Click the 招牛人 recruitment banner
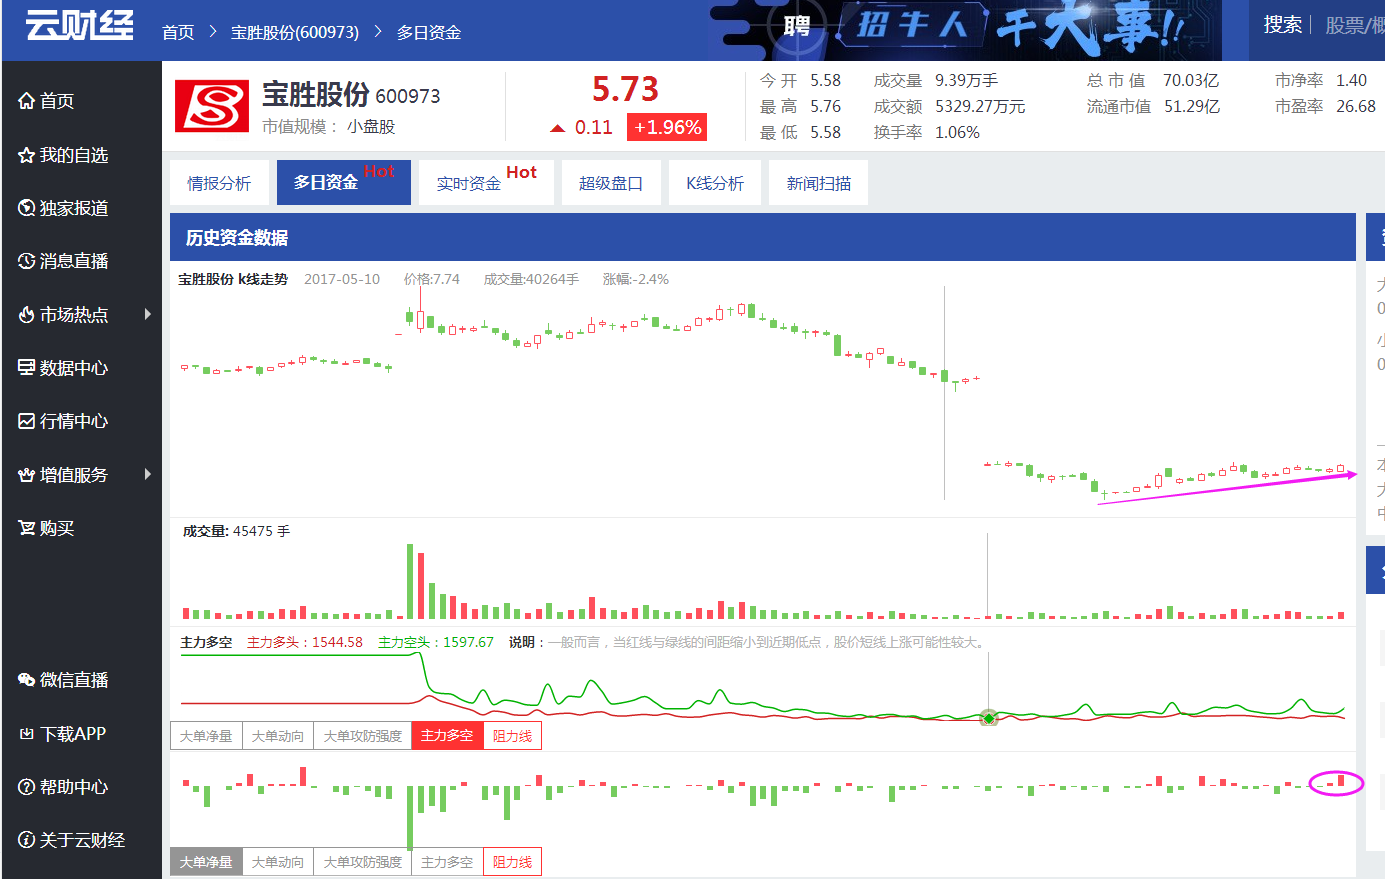1385x879 pixels. pos(965,30)
